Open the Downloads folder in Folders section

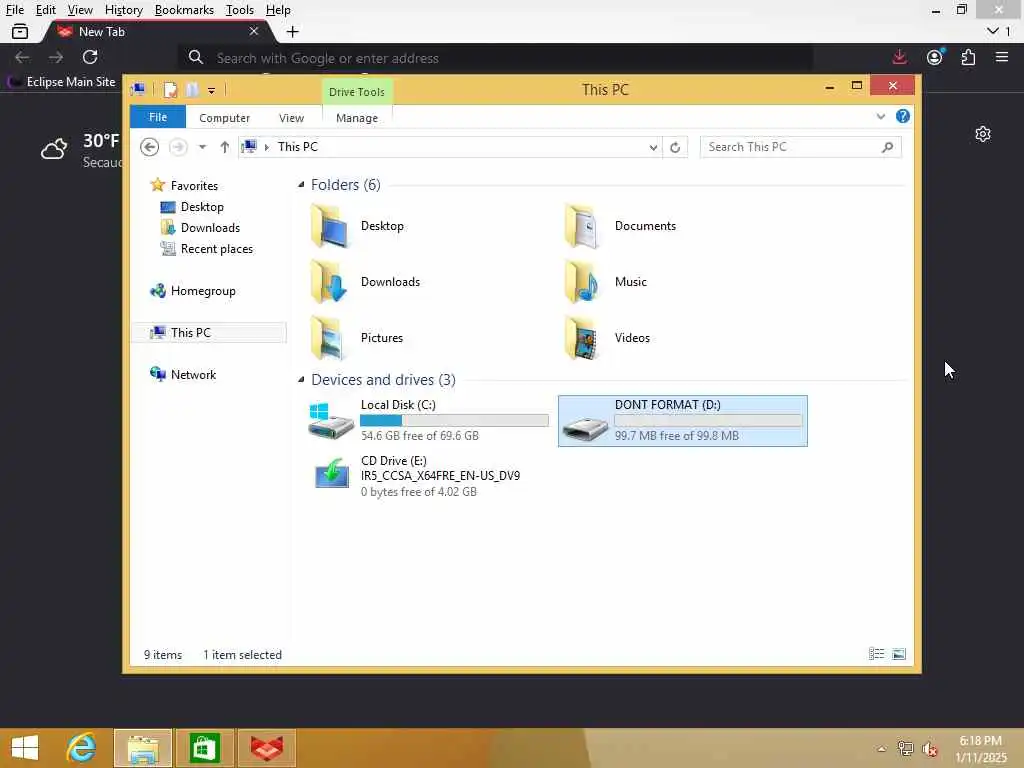[366, 282]
